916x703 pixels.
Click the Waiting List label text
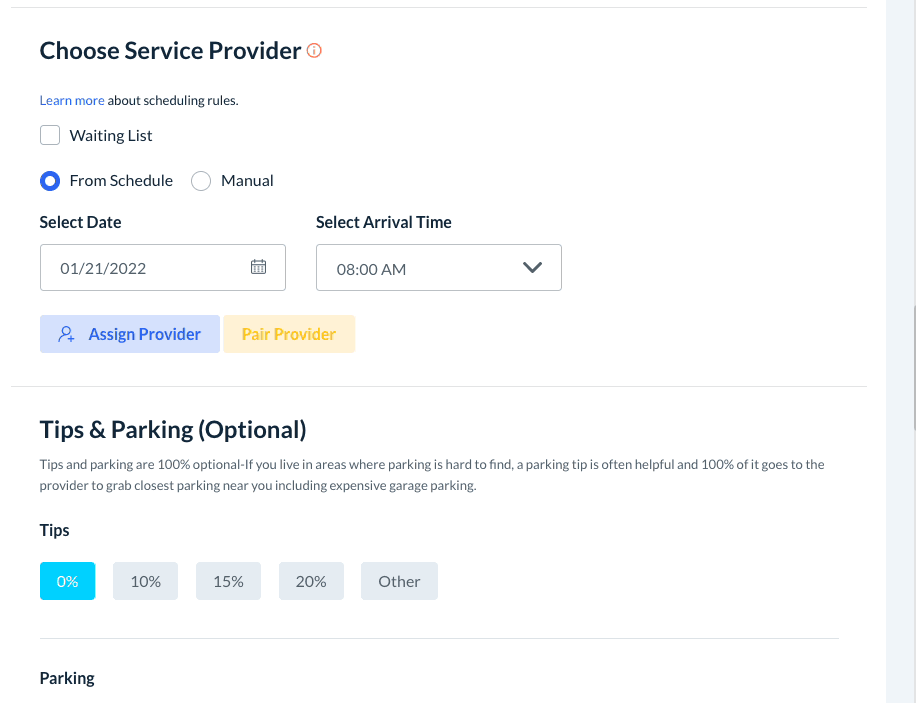click(x=111, y=135)
